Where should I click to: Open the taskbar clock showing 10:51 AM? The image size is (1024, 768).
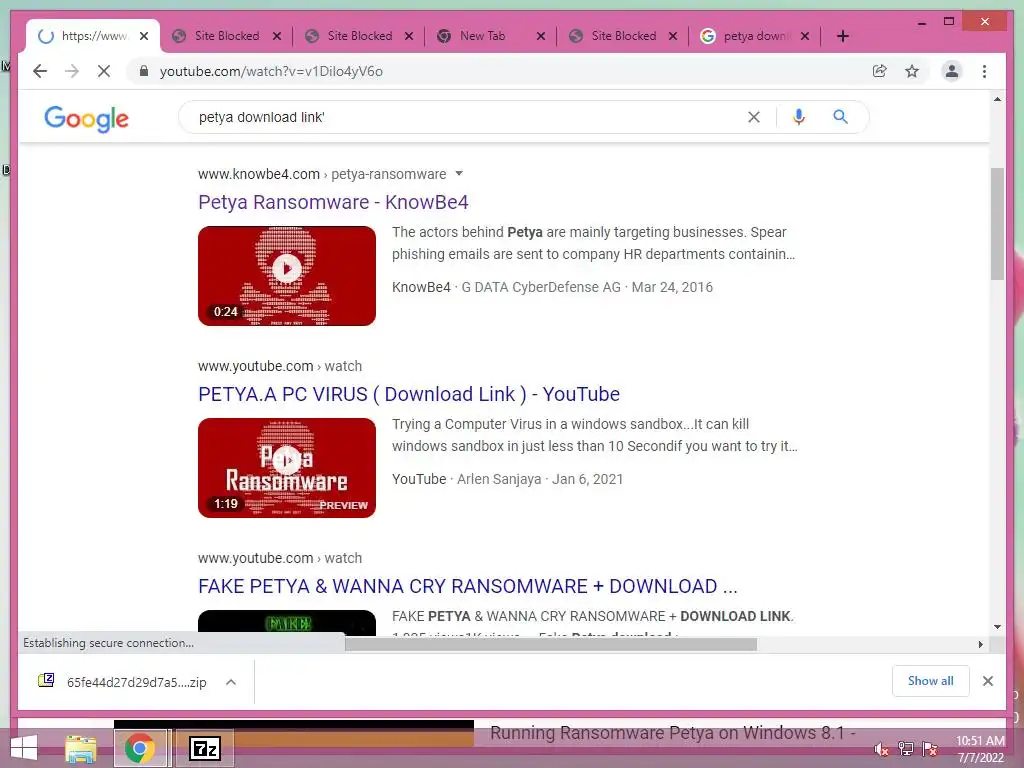pyautogui.click(x=980, y=749)
